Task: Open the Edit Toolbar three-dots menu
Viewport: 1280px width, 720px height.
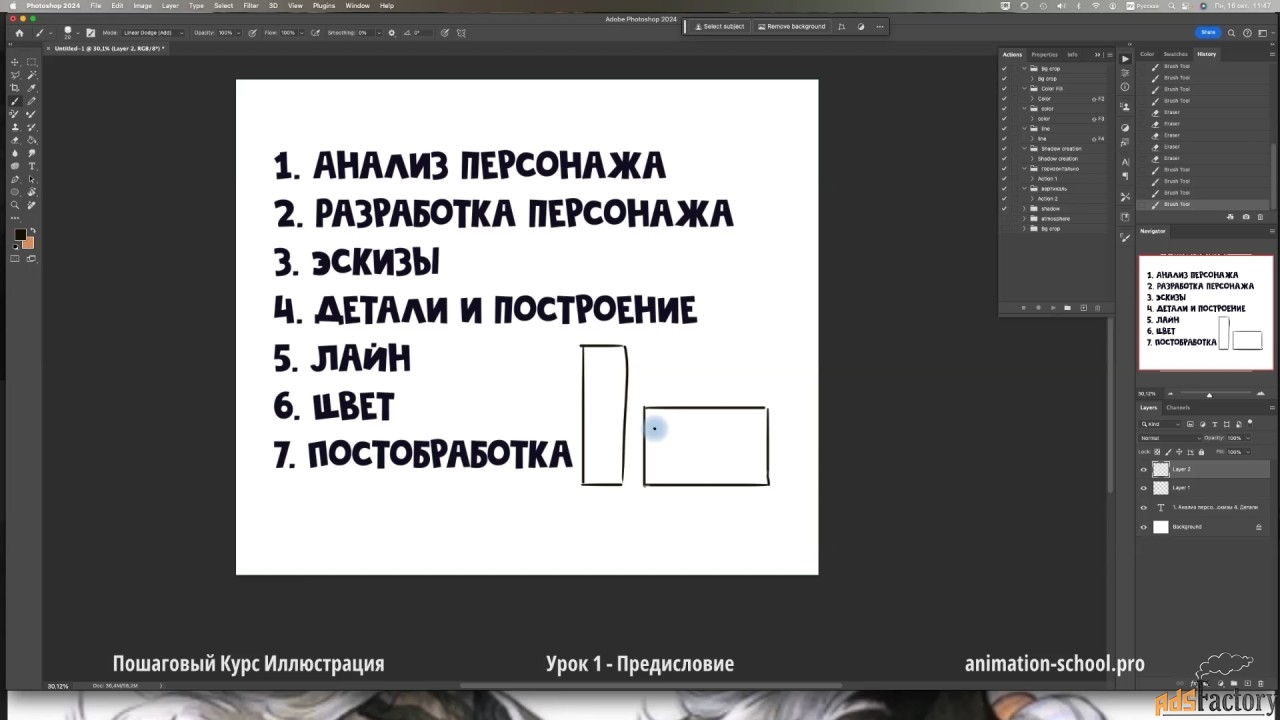Action: [15, 219]
